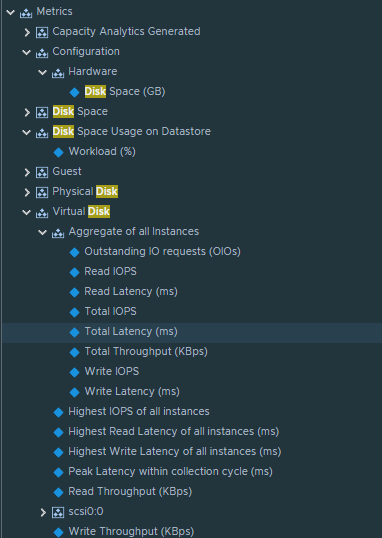The image size is (382, 538).
Task: Expand the Physical Disk group
Action: click(27, 192)
